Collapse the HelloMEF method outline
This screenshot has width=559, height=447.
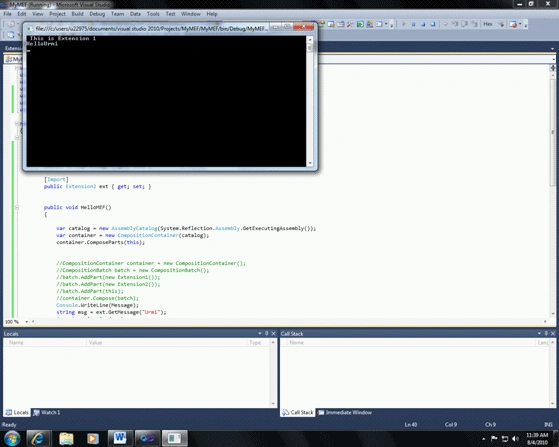pos(16,207)
